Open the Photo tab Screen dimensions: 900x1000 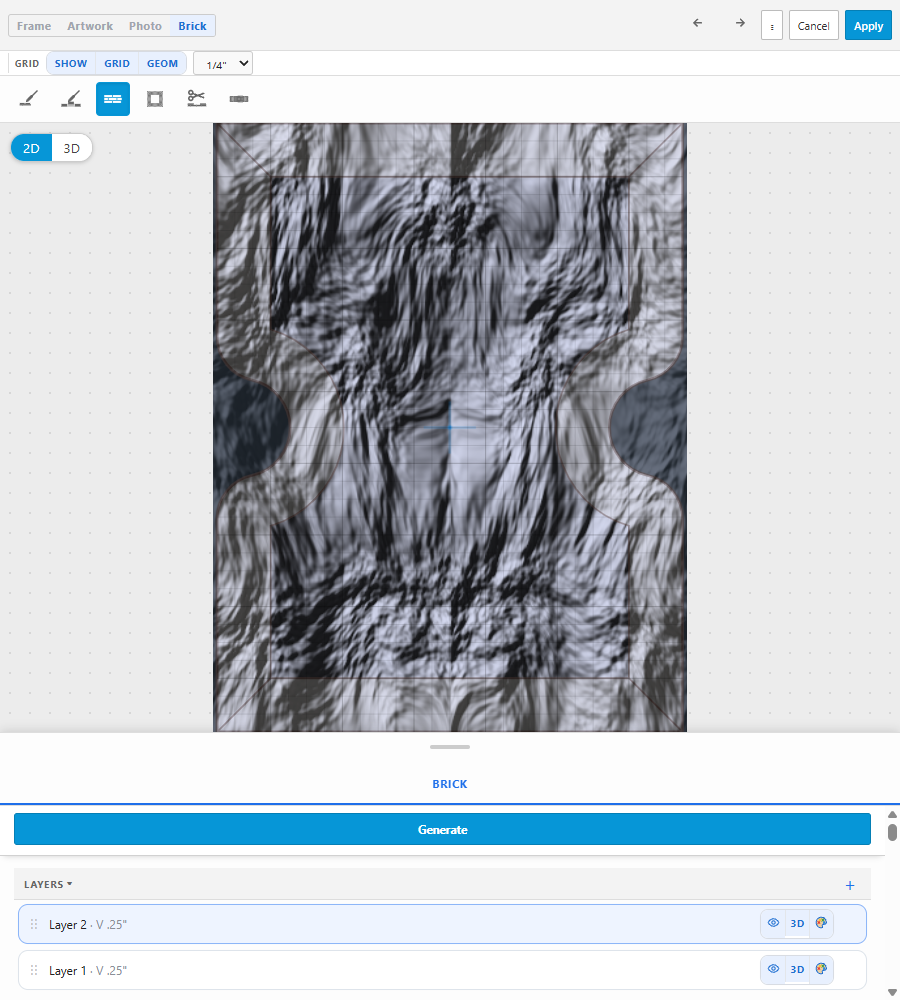click(x=145, y=26)
